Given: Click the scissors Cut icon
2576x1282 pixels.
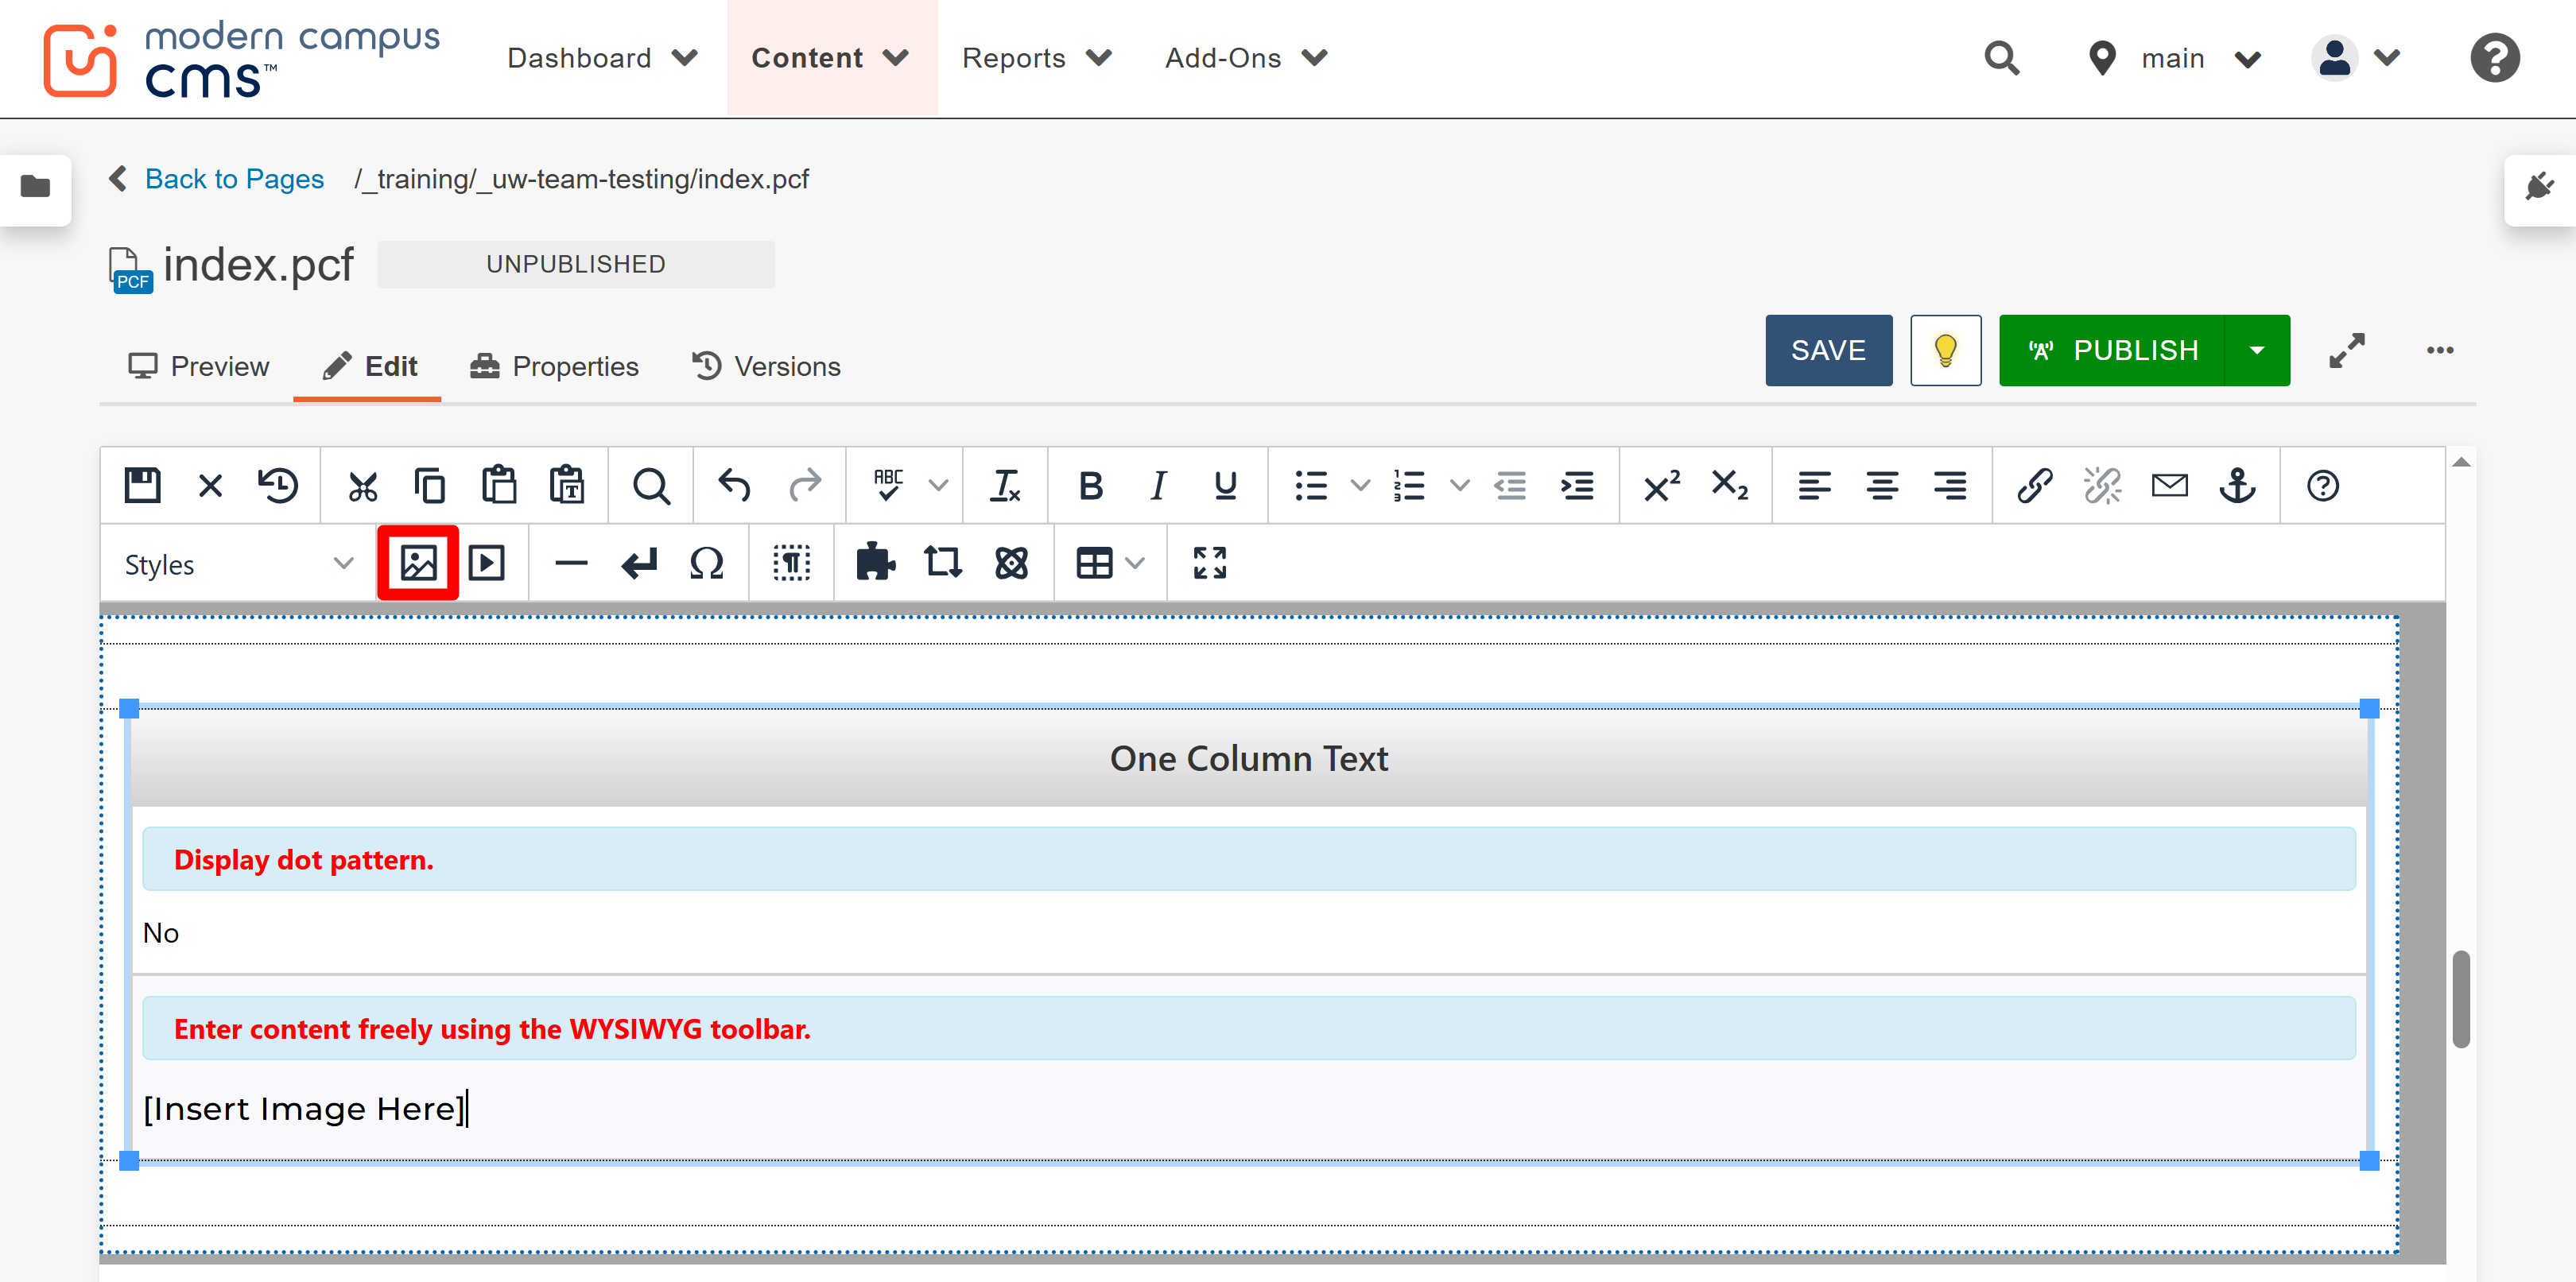Looking at the screenshot, I should point(363,486).
